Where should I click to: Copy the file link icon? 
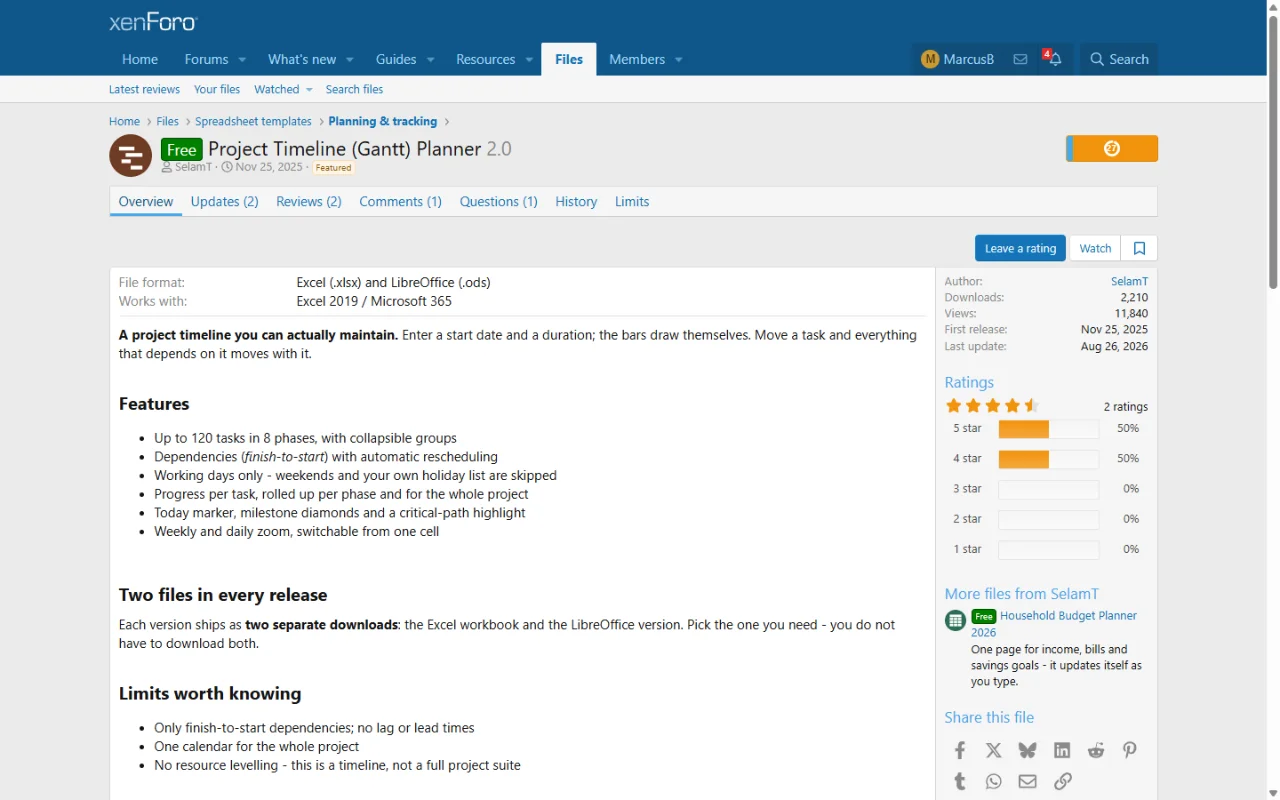1062,781
